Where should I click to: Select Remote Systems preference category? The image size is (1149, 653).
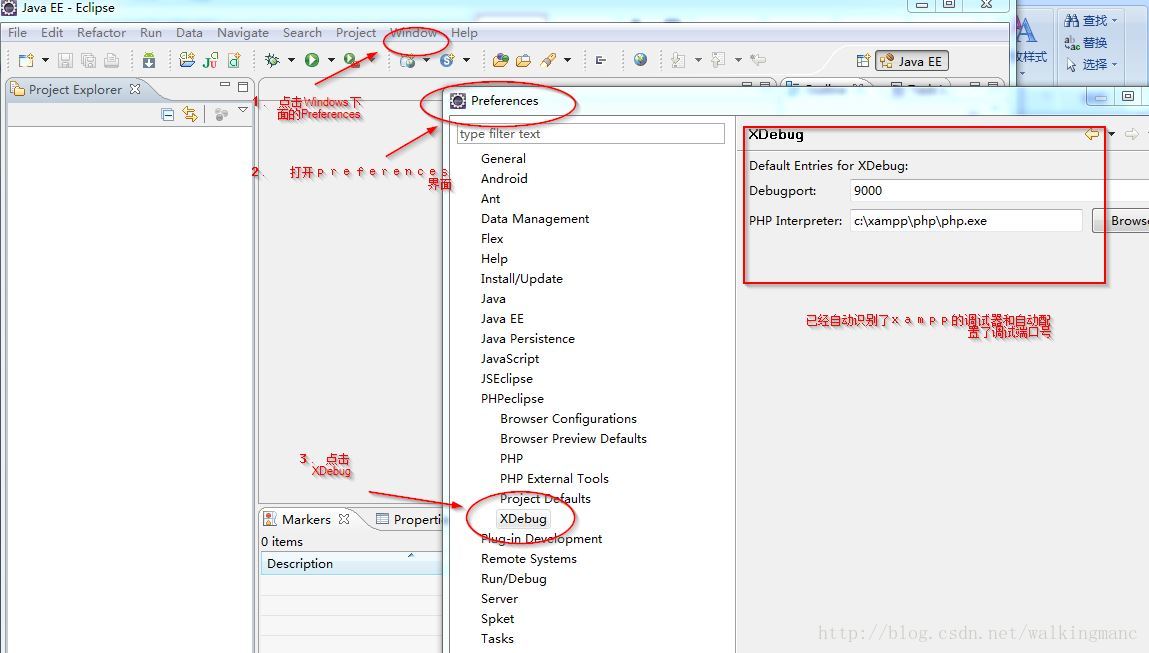528,559
